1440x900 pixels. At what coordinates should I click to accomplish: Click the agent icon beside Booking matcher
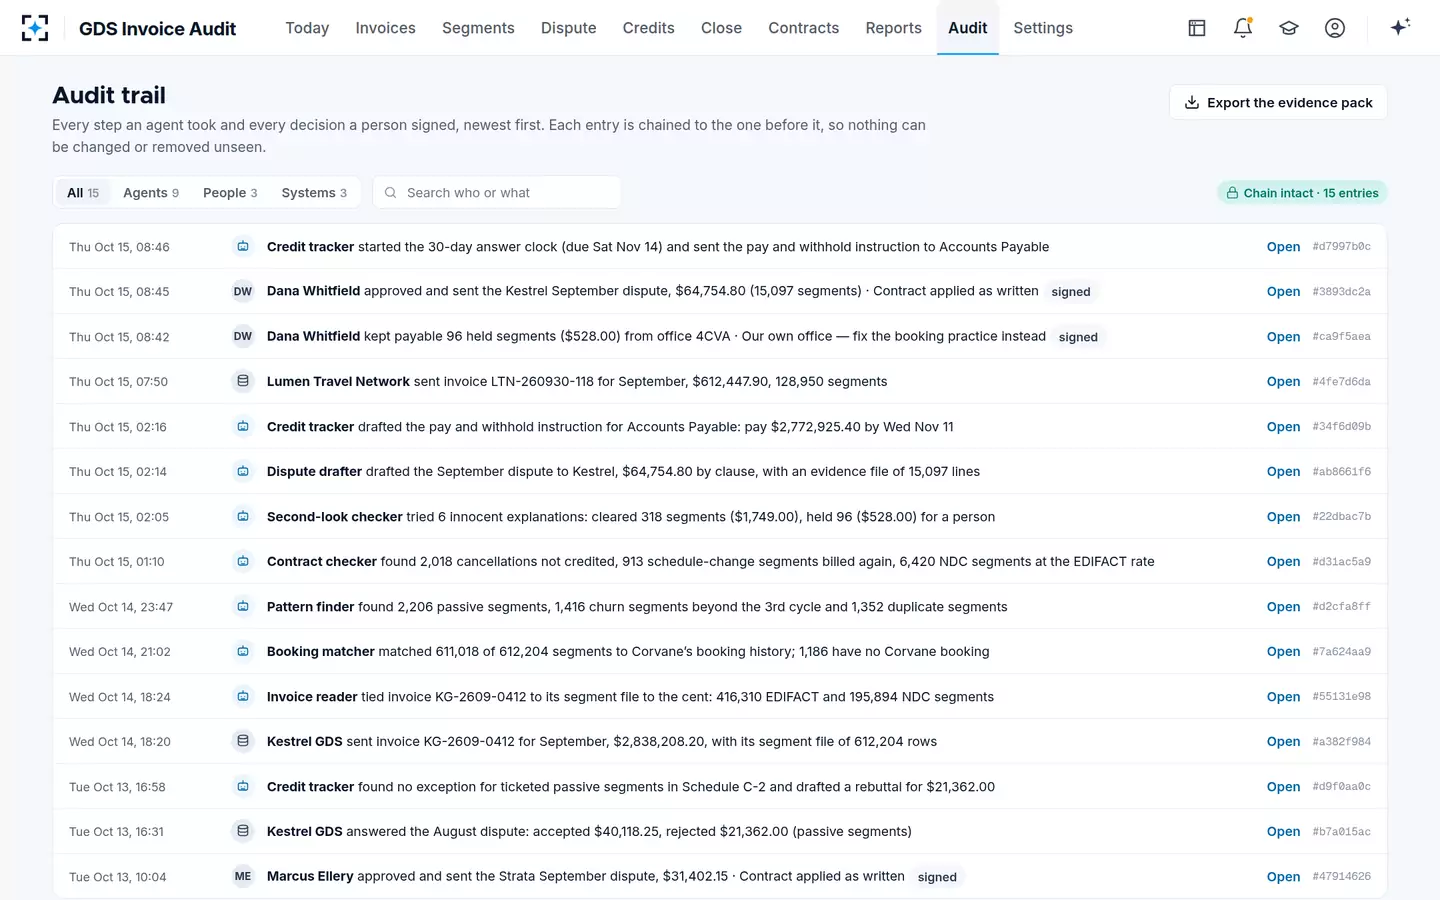243,652
